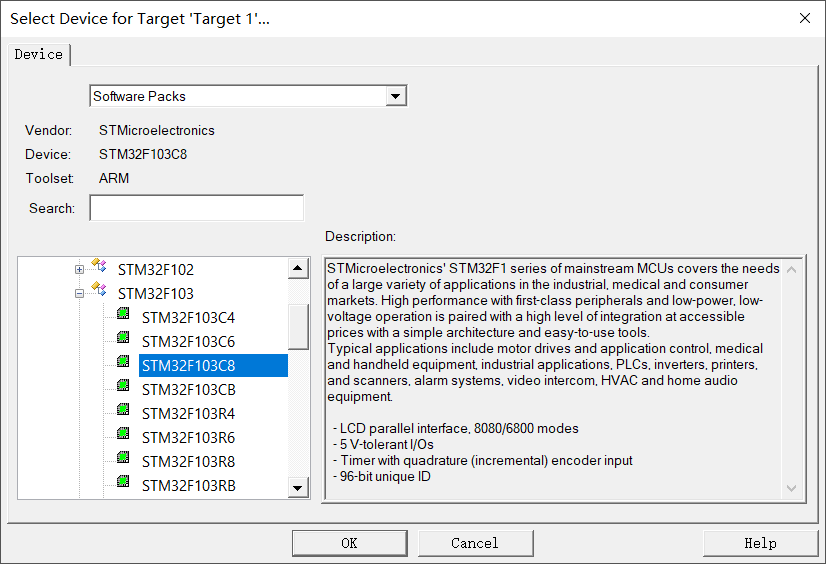Click the 'LCD parallel interface' description line
This screenshot has height=564, width=826.
(x=456, y=429)
